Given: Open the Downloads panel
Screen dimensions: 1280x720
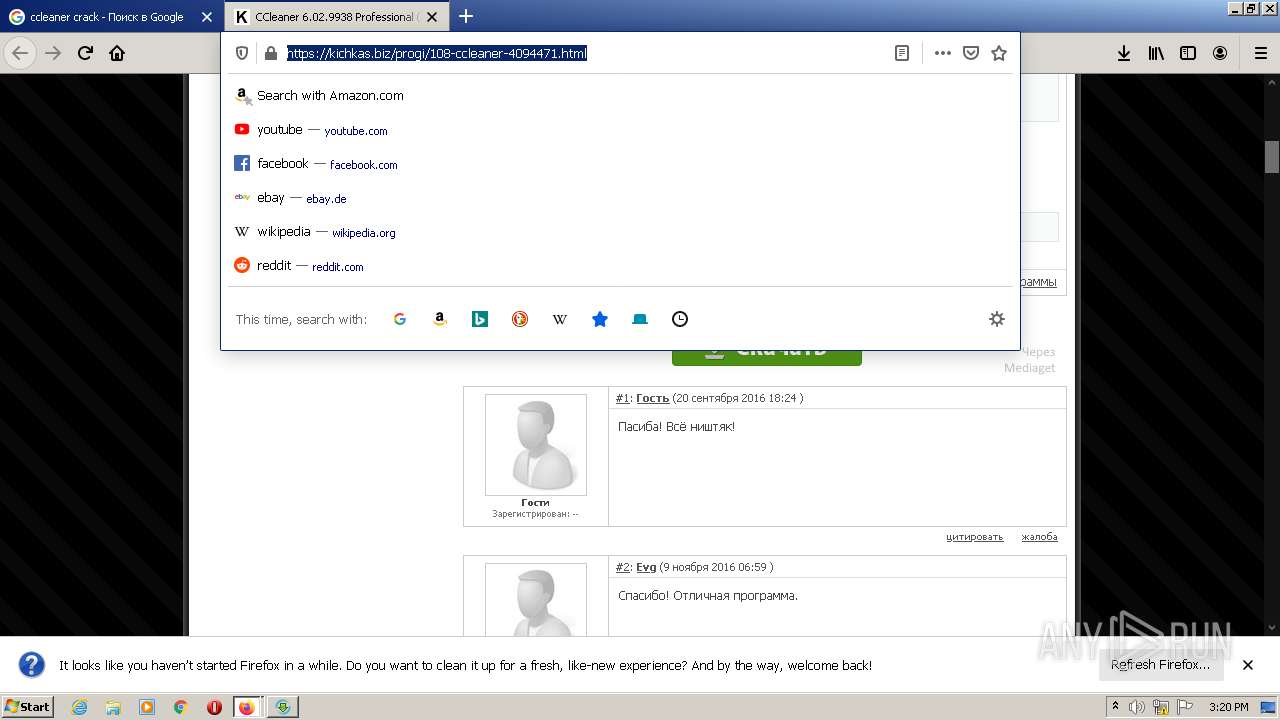Looking at the screenshot, I should pos(1124,53).
